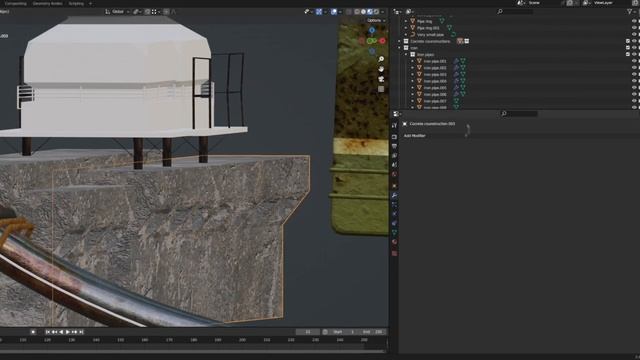Toggle X-ray mode in viewport header
640x360 pixels.
[349, 12]
